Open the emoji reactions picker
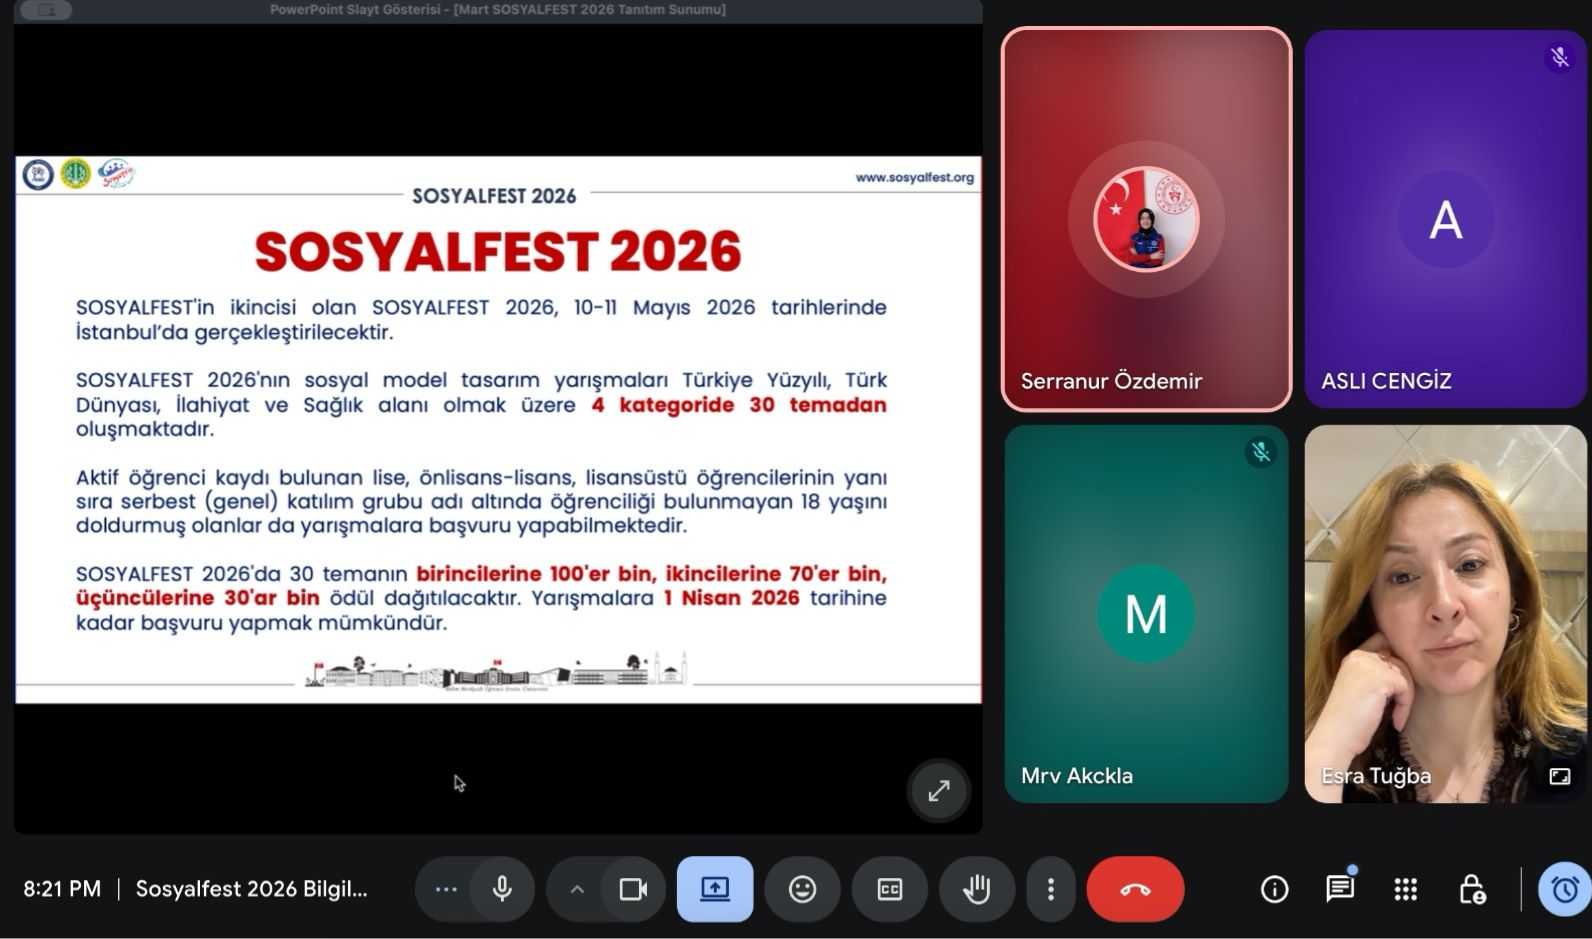The height and width of the screenshot is (939, 1592). tap(802, 889)
